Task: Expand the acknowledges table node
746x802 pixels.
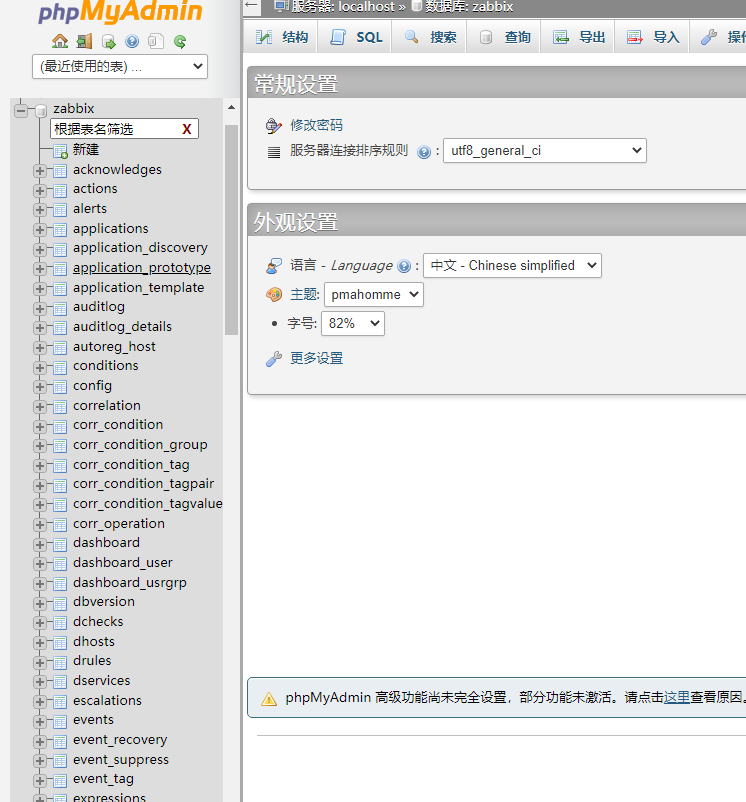Action: click(40, 170)
